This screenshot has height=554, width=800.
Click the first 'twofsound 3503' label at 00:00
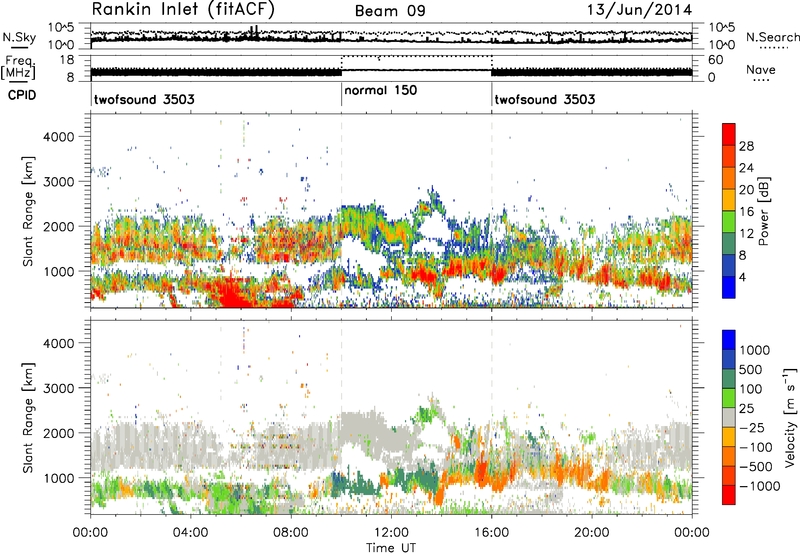pos(144,99)
